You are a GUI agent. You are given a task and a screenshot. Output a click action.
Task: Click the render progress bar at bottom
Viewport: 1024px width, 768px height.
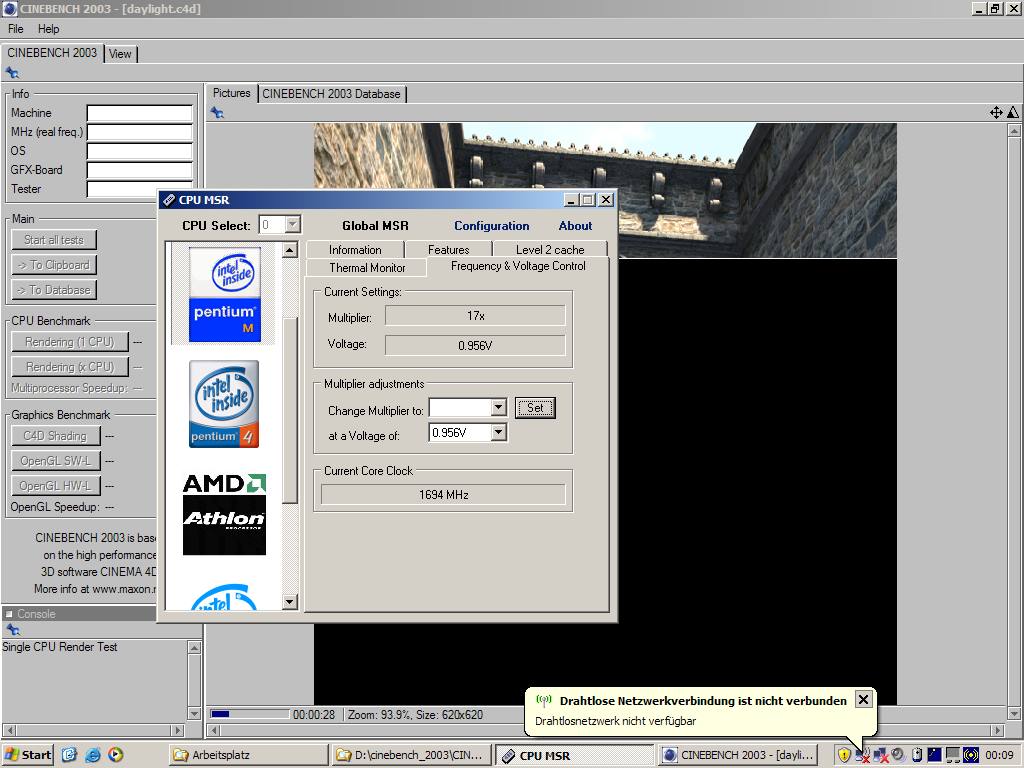pos(249,714)
